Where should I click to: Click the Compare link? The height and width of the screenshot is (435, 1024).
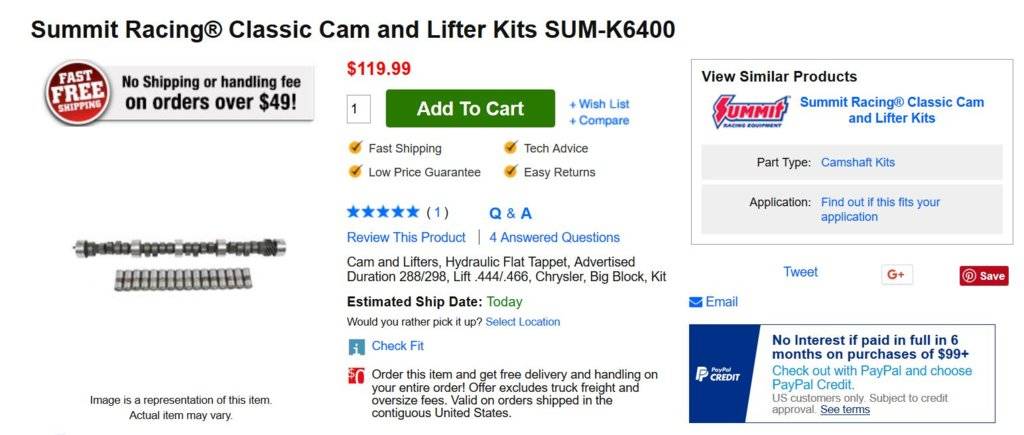pos(599,121)
